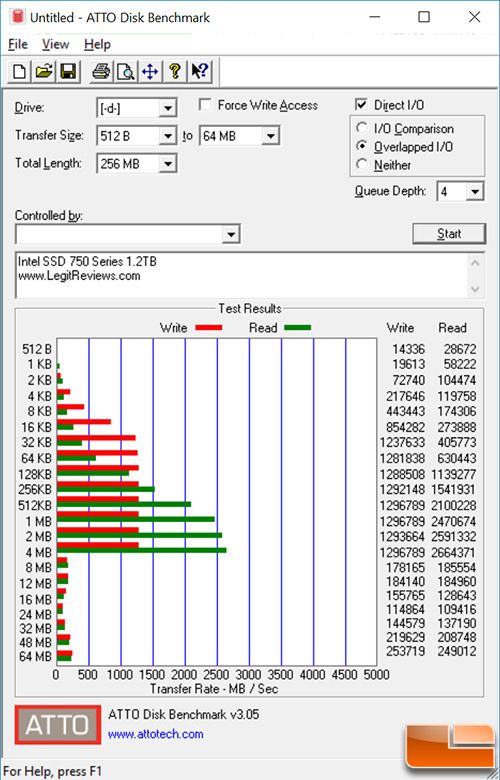
Task: Activate the context help pointer icon
Action: (200, 72)
